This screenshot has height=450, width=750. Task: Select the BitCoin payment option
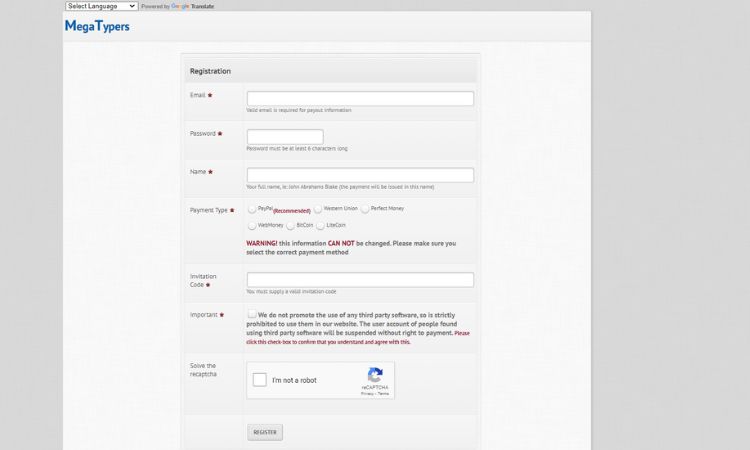(x=290, y=226)
